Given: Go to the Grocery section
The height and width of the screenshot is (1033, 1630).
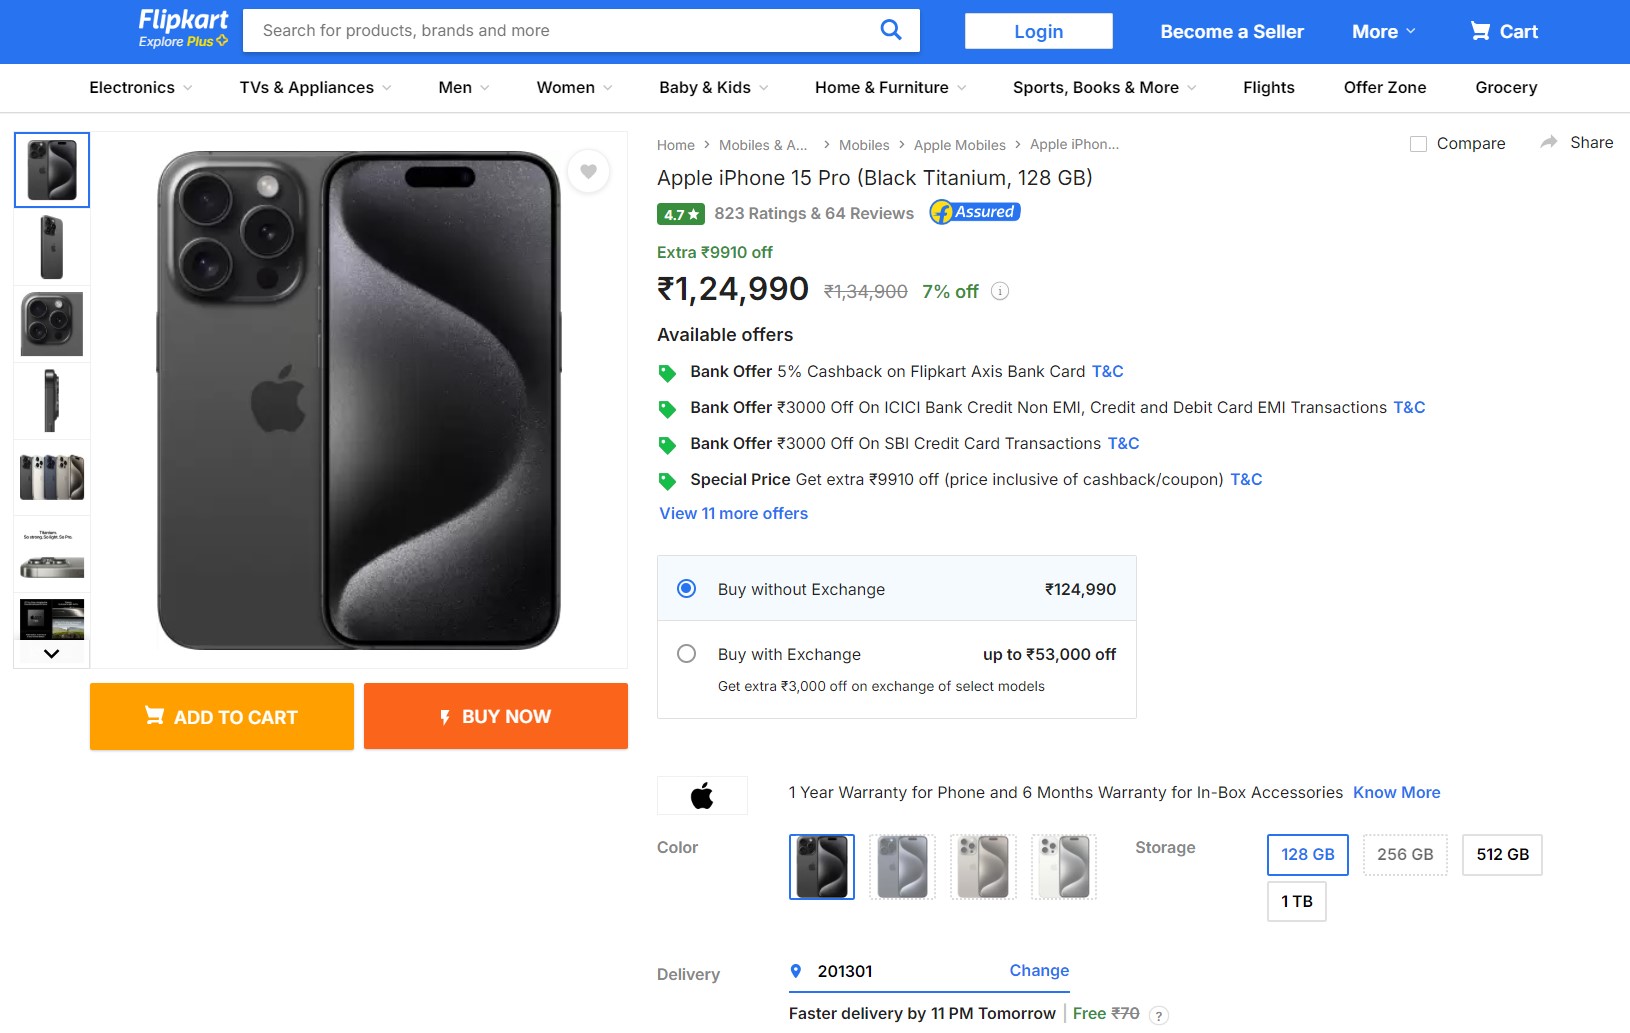Looking at the screenshot, I should (x=1506, y=88).
